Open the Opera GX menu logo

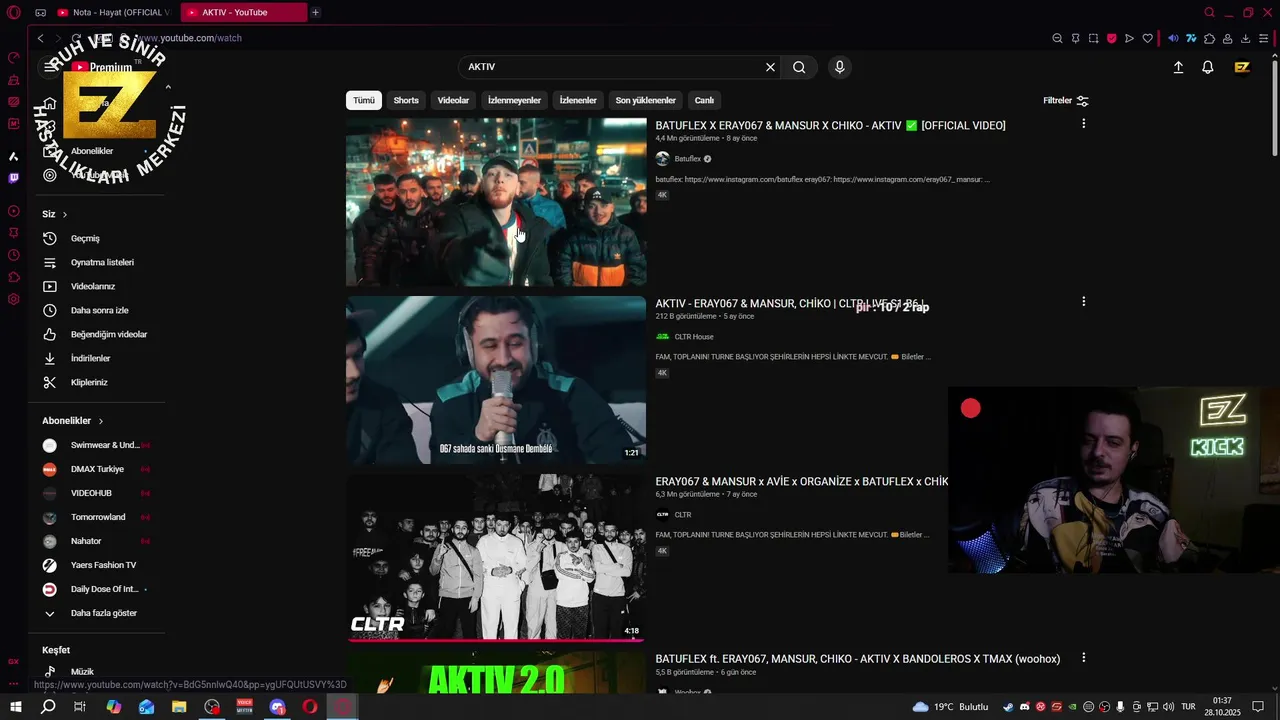tap(14, 12)
